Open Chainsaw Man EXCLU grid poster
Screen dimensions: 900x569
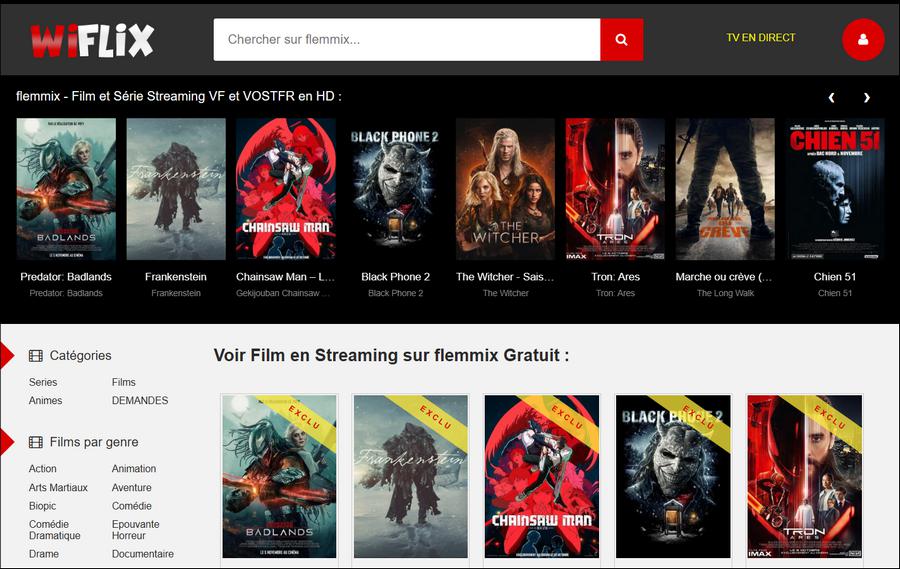(x=542, y=477)
